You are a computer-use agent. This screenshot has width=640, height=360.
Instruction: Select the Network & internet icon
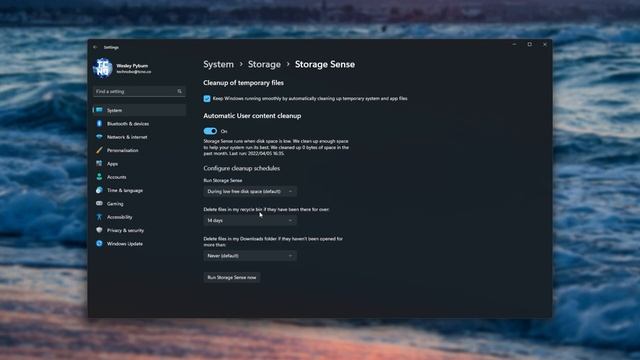[99, 137]
